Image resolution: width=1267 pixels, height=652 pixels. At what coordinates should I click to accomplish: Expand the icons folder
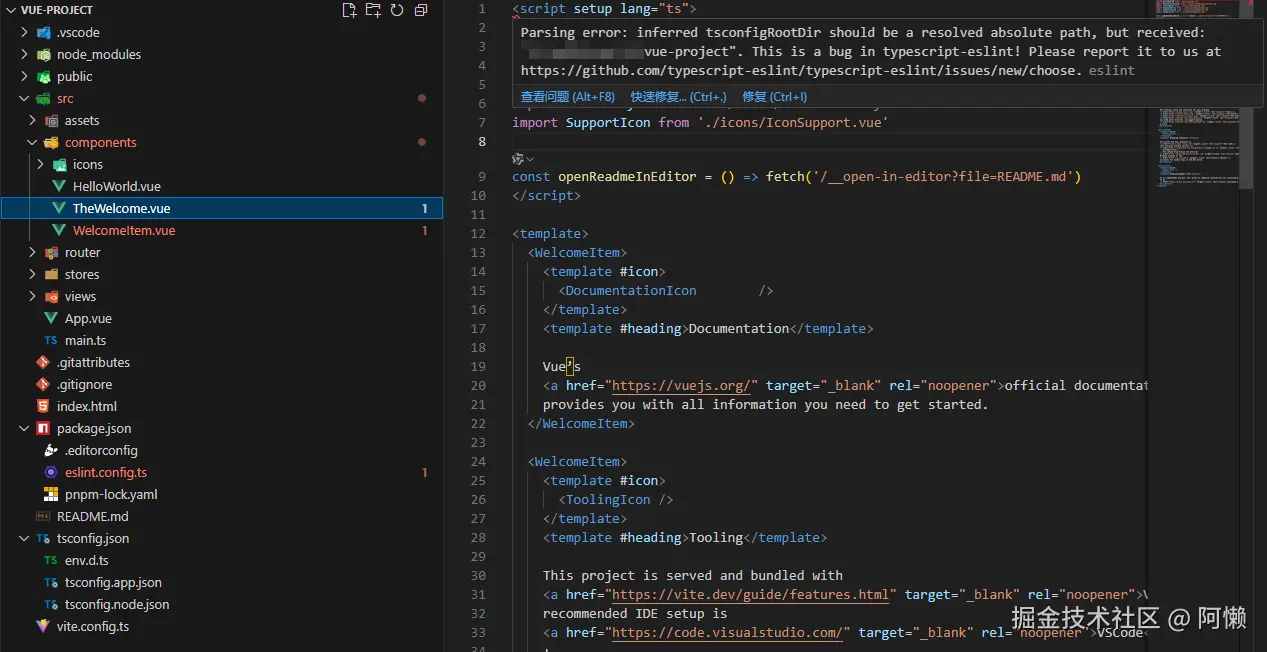click(41, 164)
